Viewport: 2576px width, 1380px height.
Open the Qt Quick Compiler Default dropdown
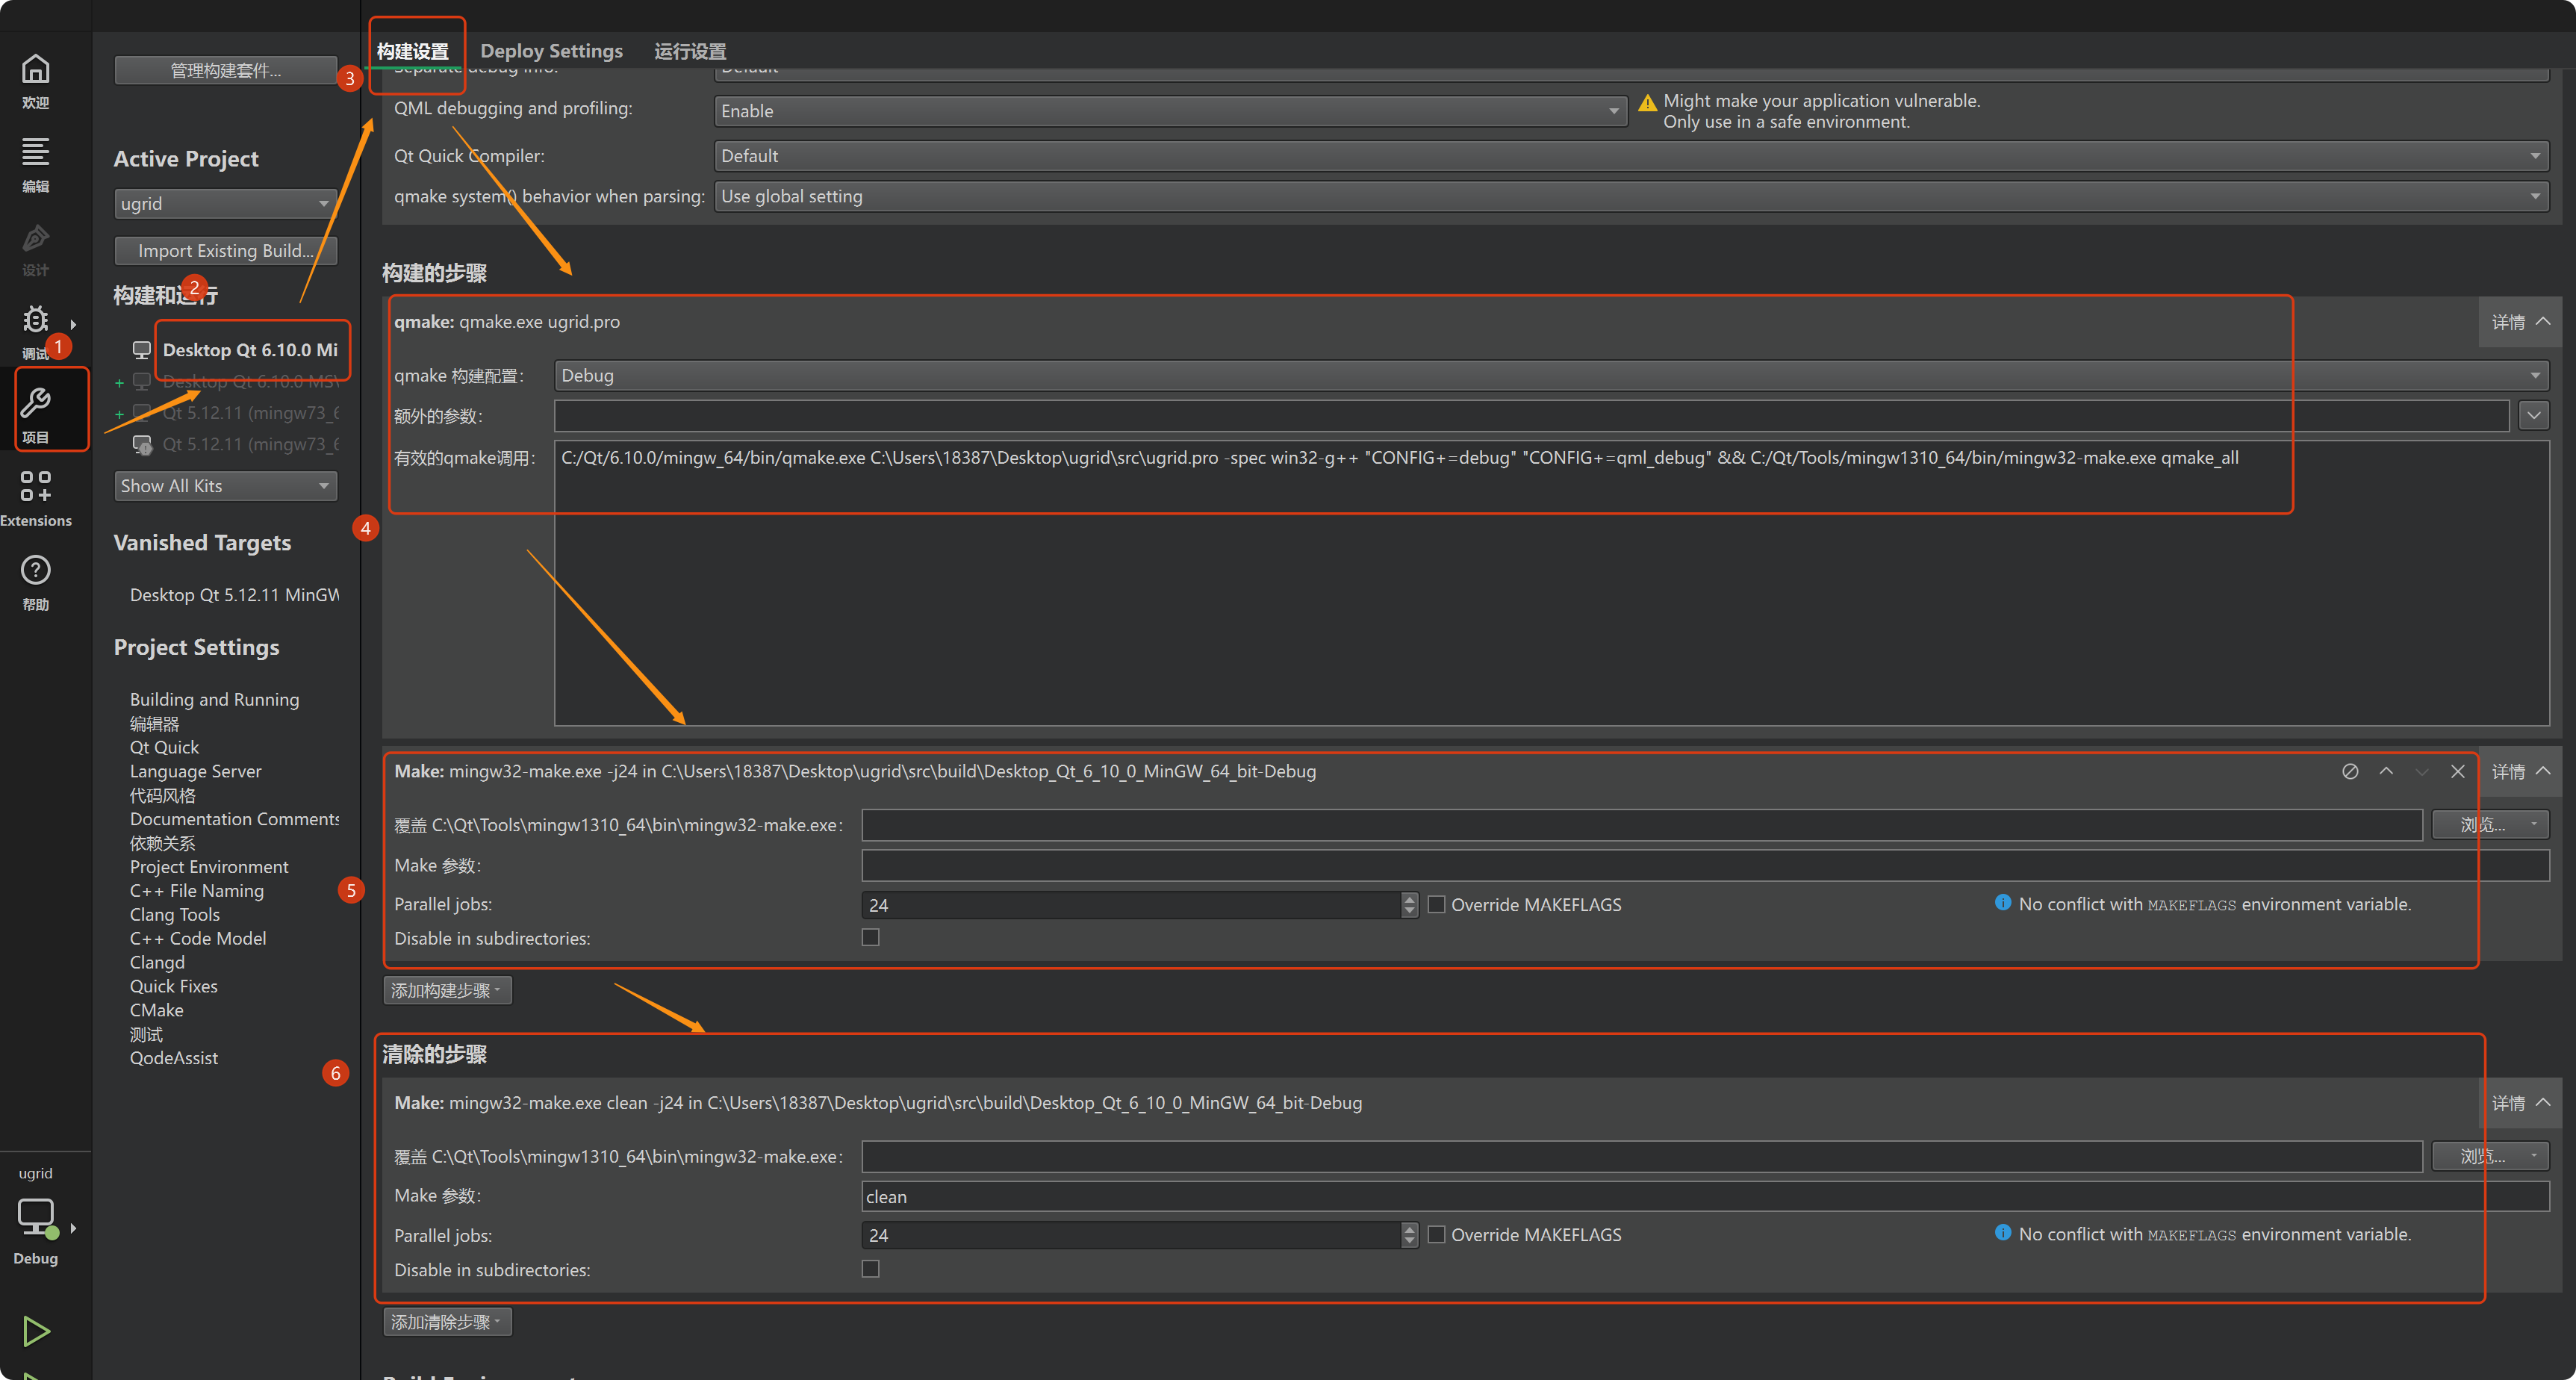tap(2535, 155)
